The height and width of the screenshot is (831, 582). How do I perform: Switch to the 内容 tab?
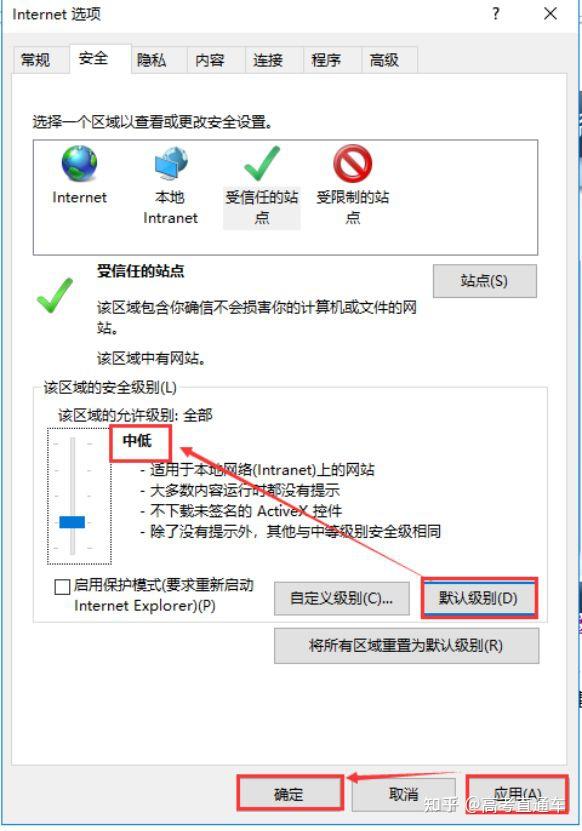210,59
